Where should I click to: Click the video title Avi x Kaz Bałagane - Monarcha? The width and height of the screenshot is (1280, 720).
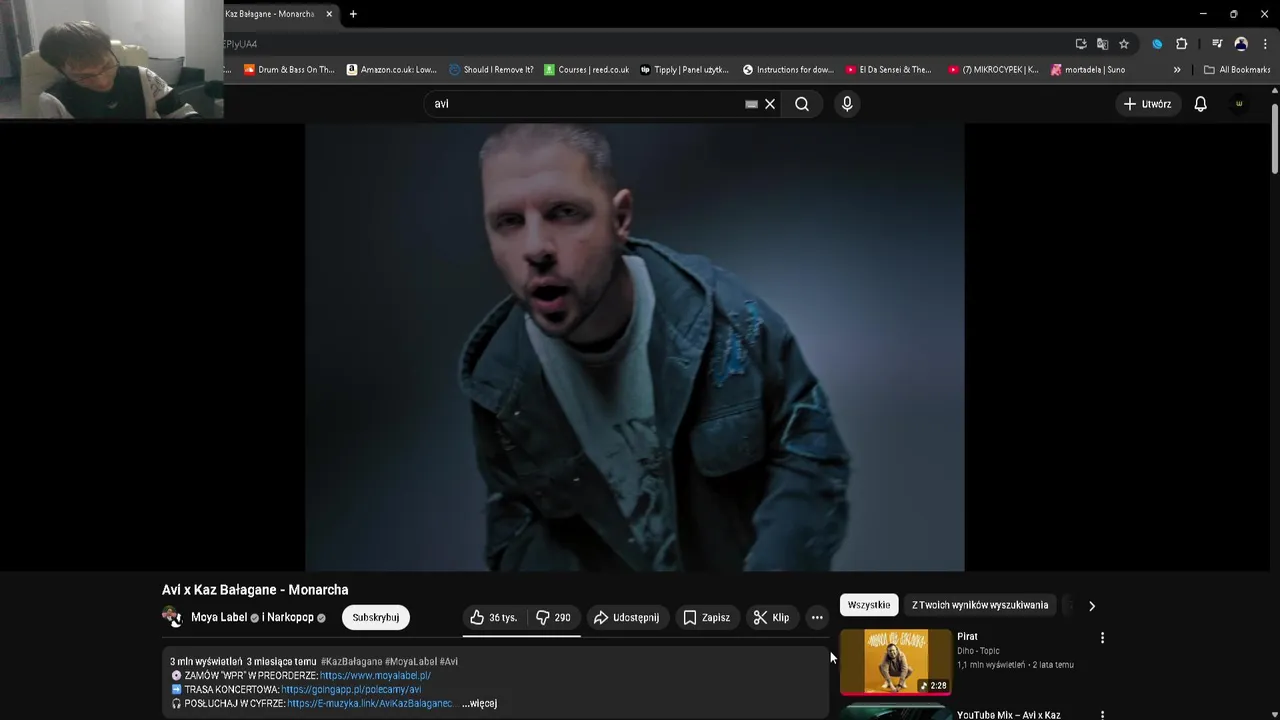[255, 590]
